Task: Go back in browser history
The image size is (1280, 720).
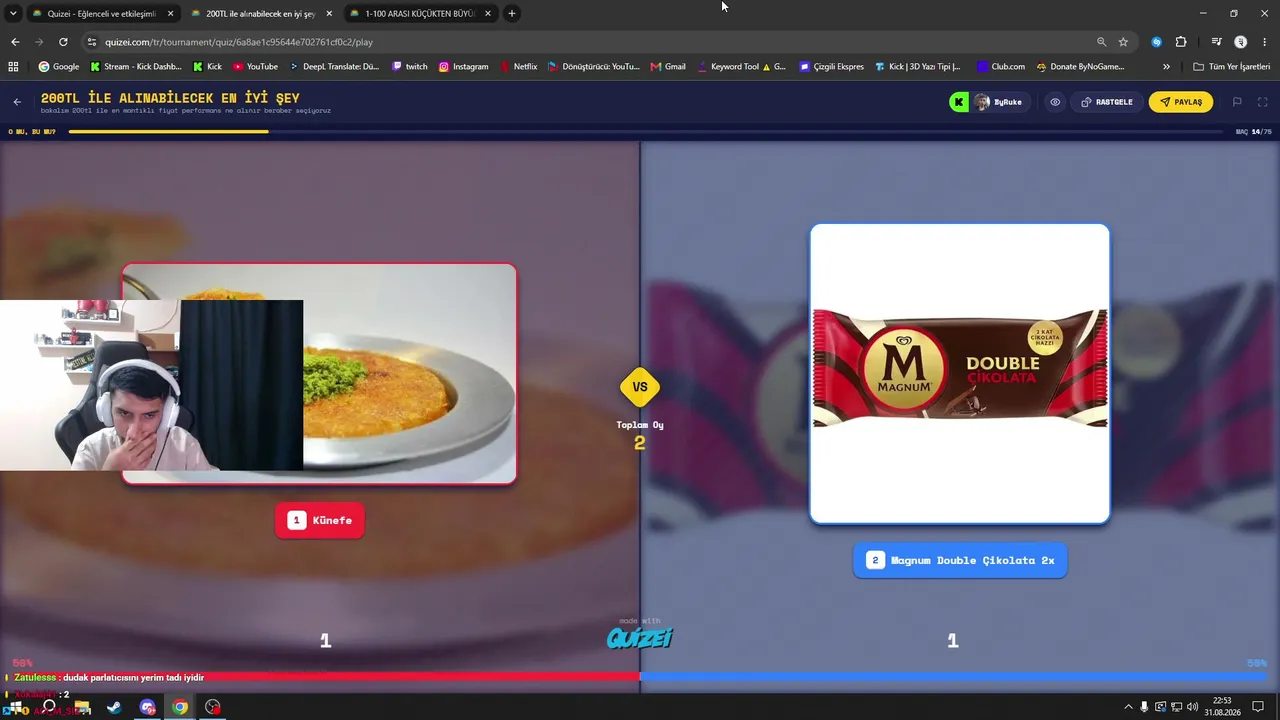Action: pos(15,42)
